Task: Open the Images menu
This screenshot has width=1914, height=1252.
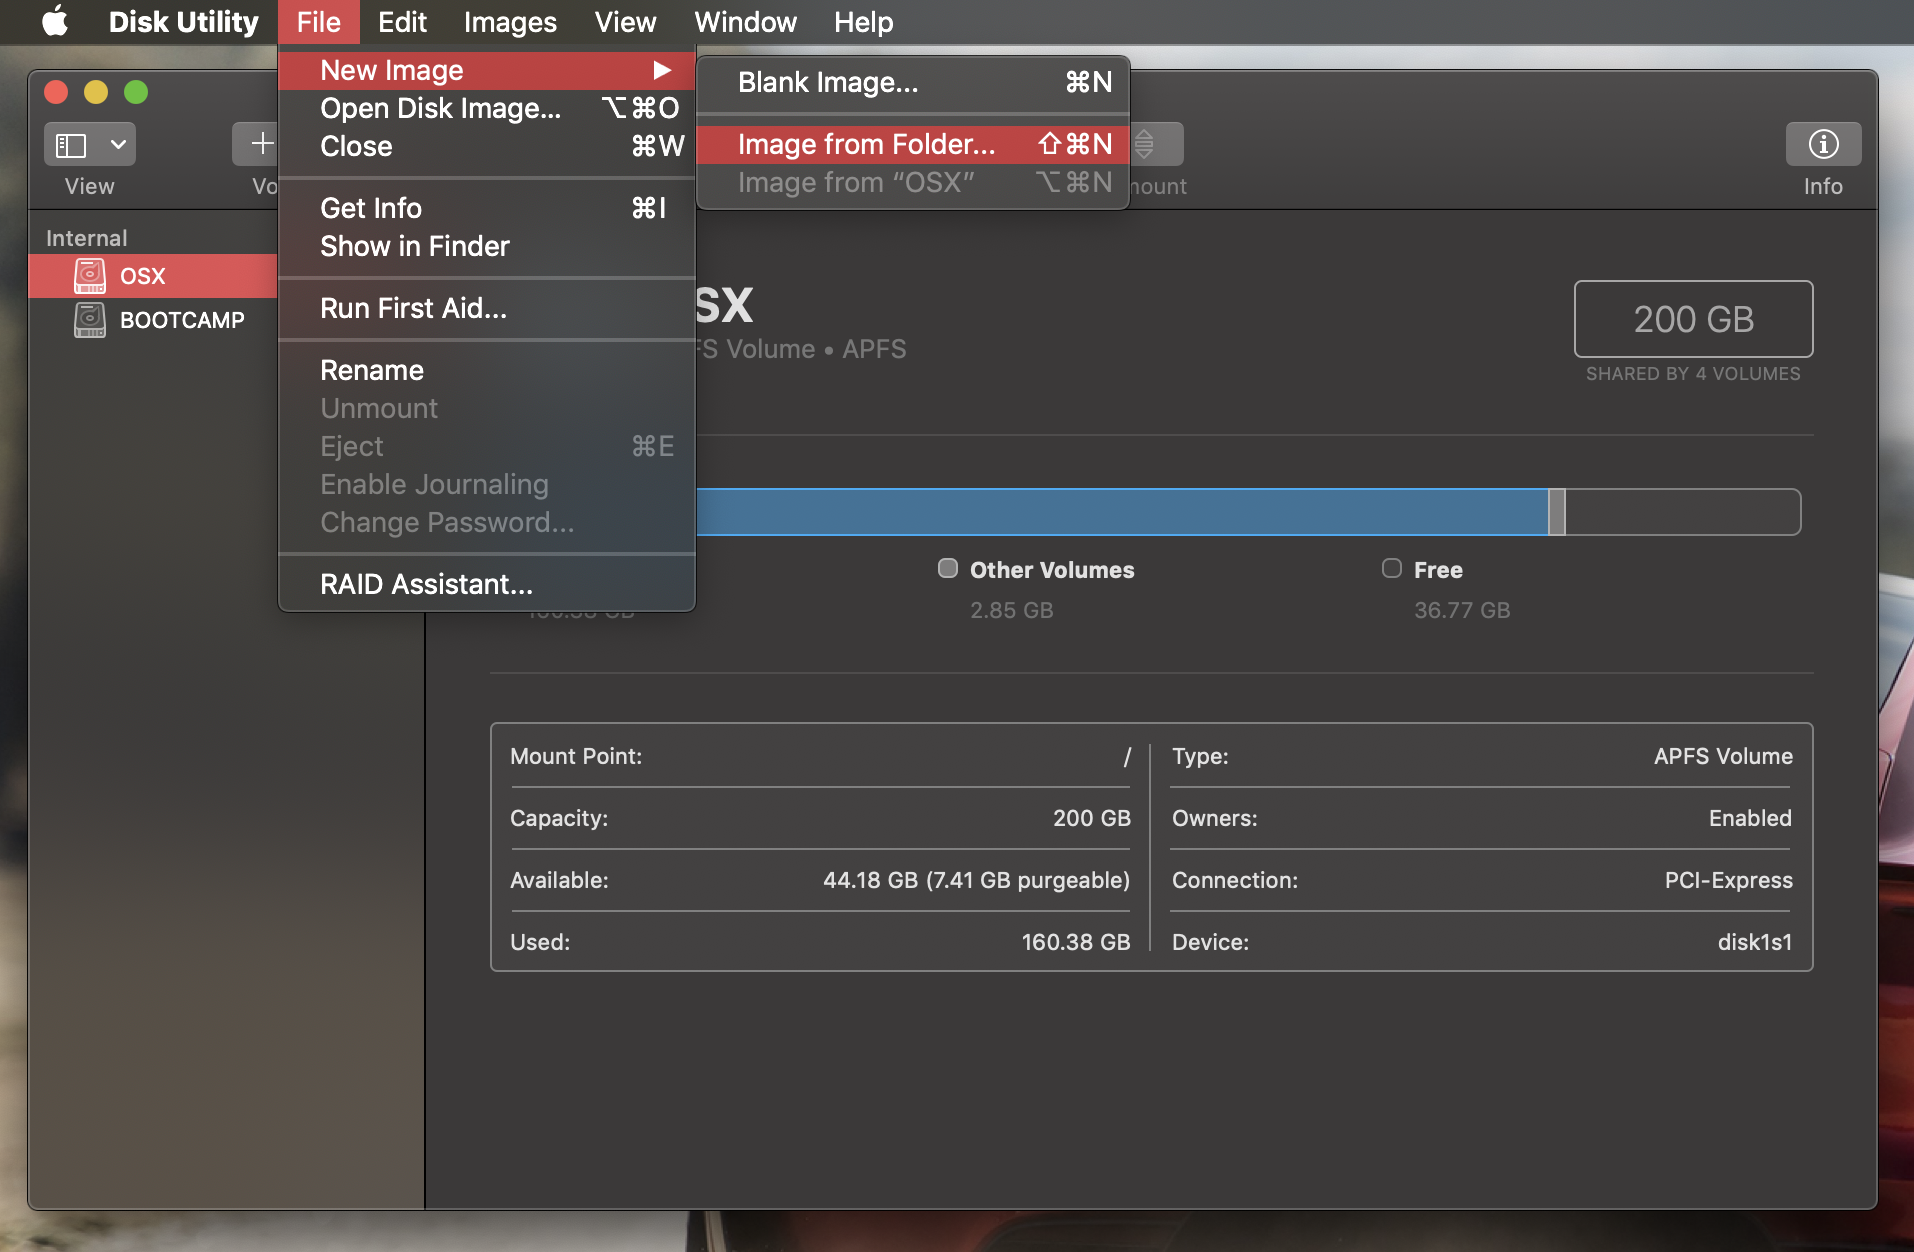Action: [510, 22]
